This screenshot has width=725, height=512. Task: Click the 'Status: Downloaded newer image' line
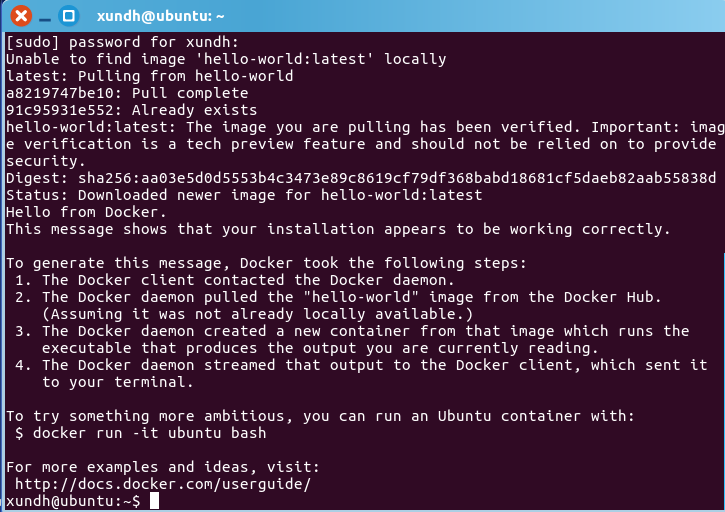(244, 195)
